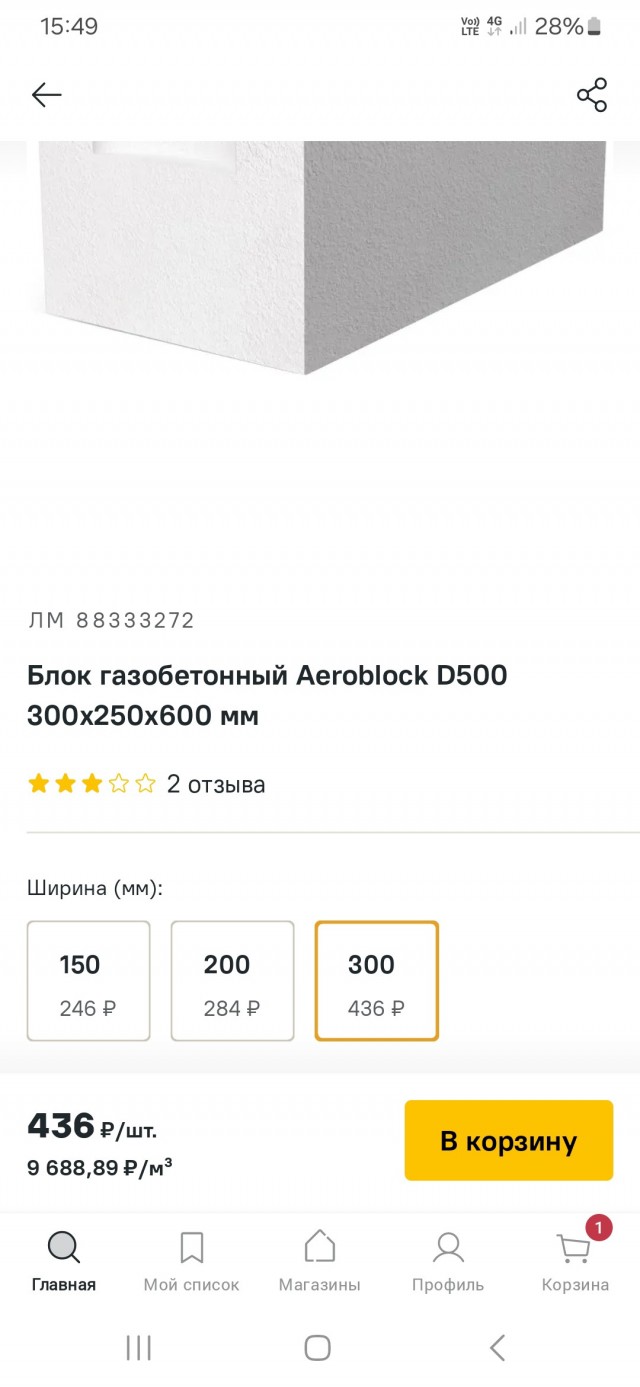Tap the Android back navigation button
640x1387 pixels.
498,1347
